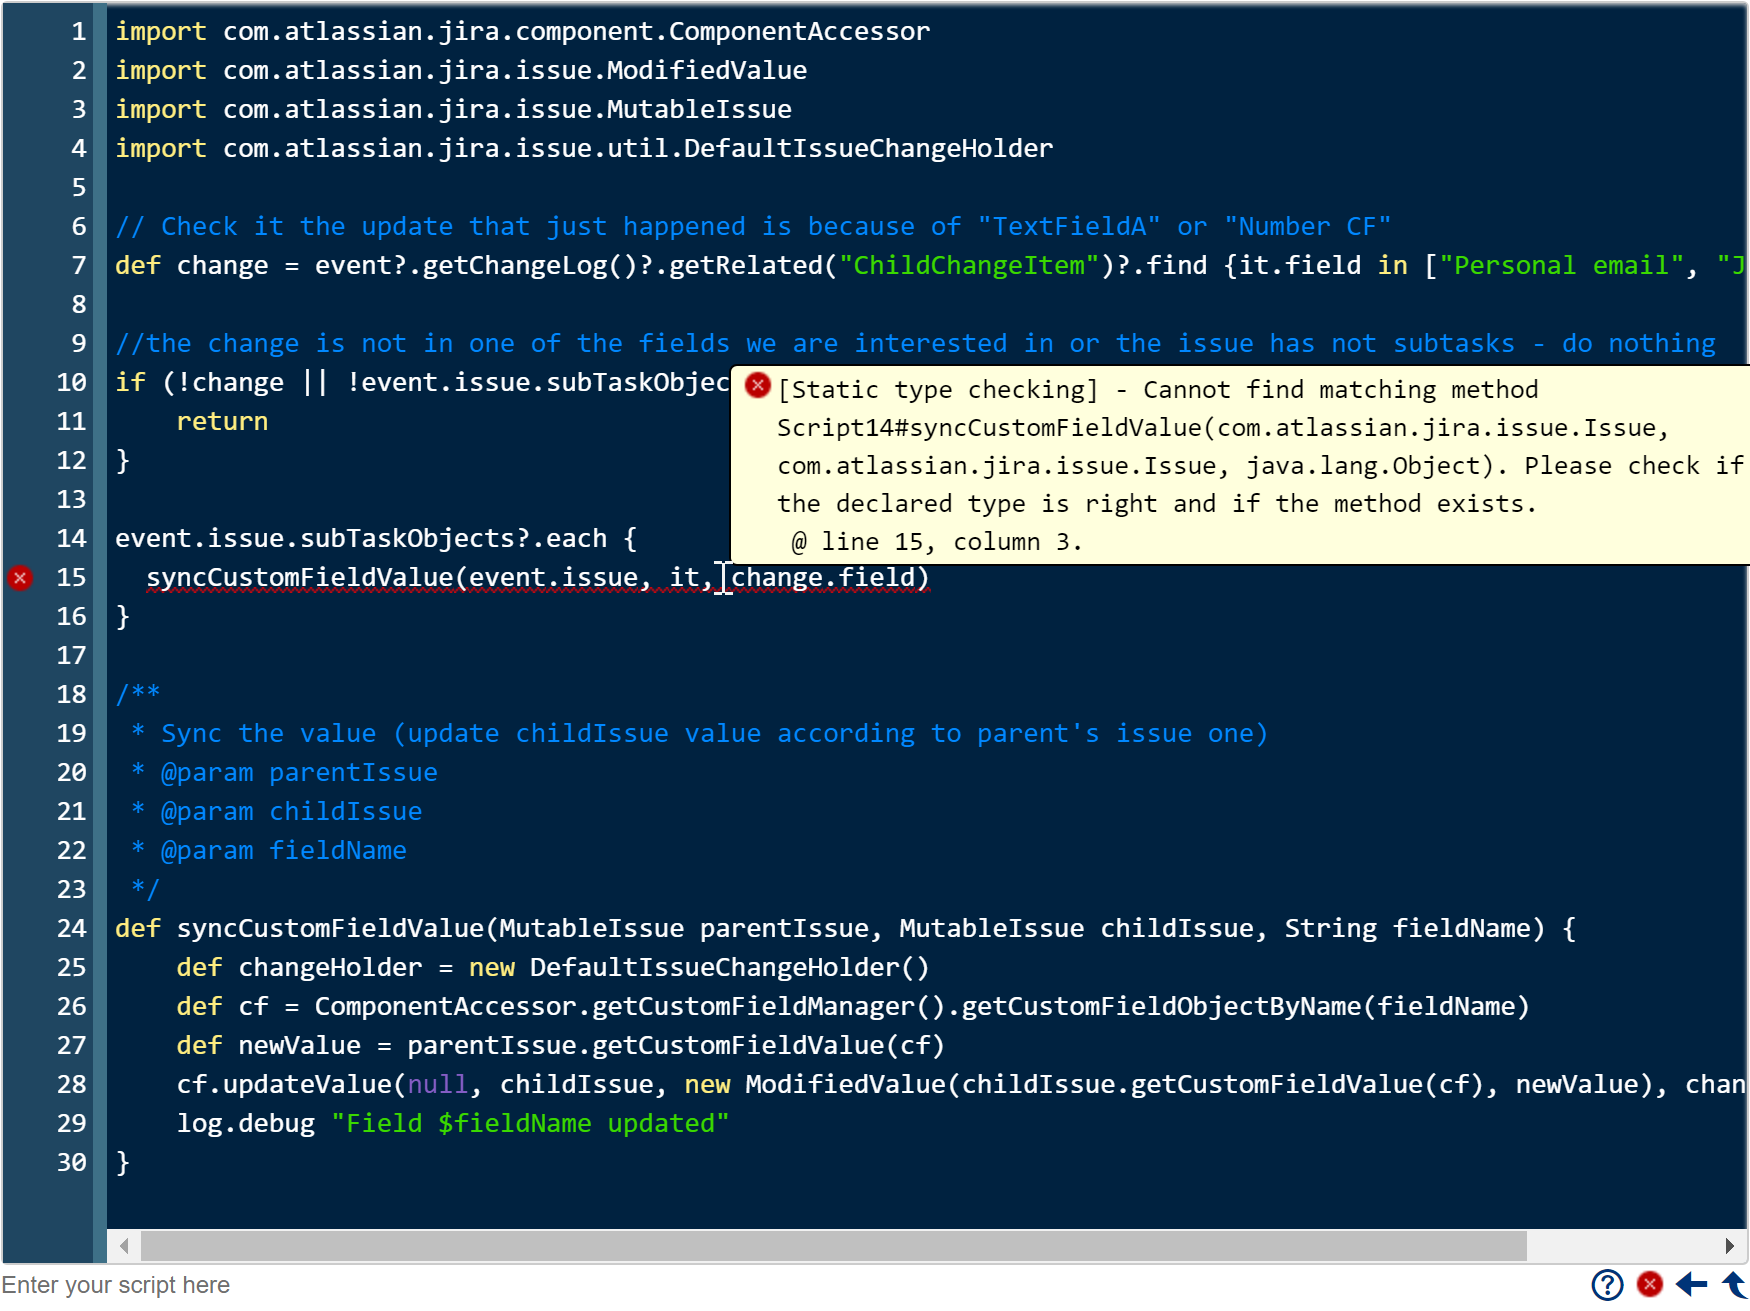Select line number 7 in the gutter

point(79,265)
